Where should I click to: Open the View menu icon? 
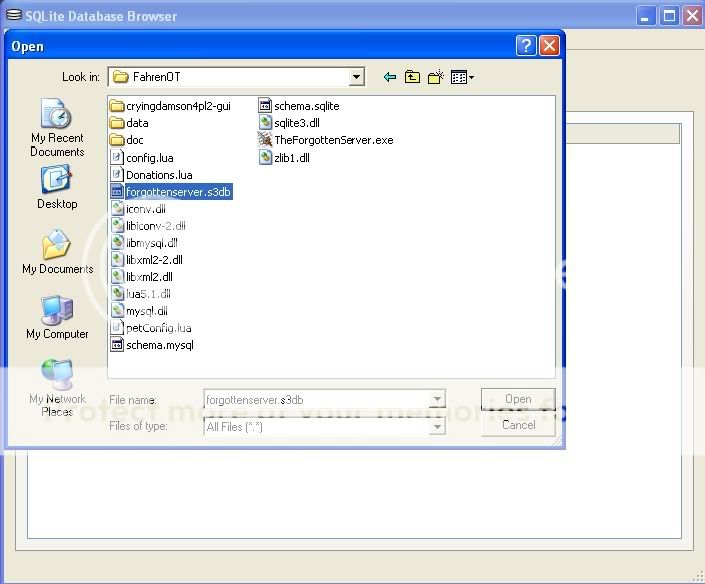tap(462, 77)
